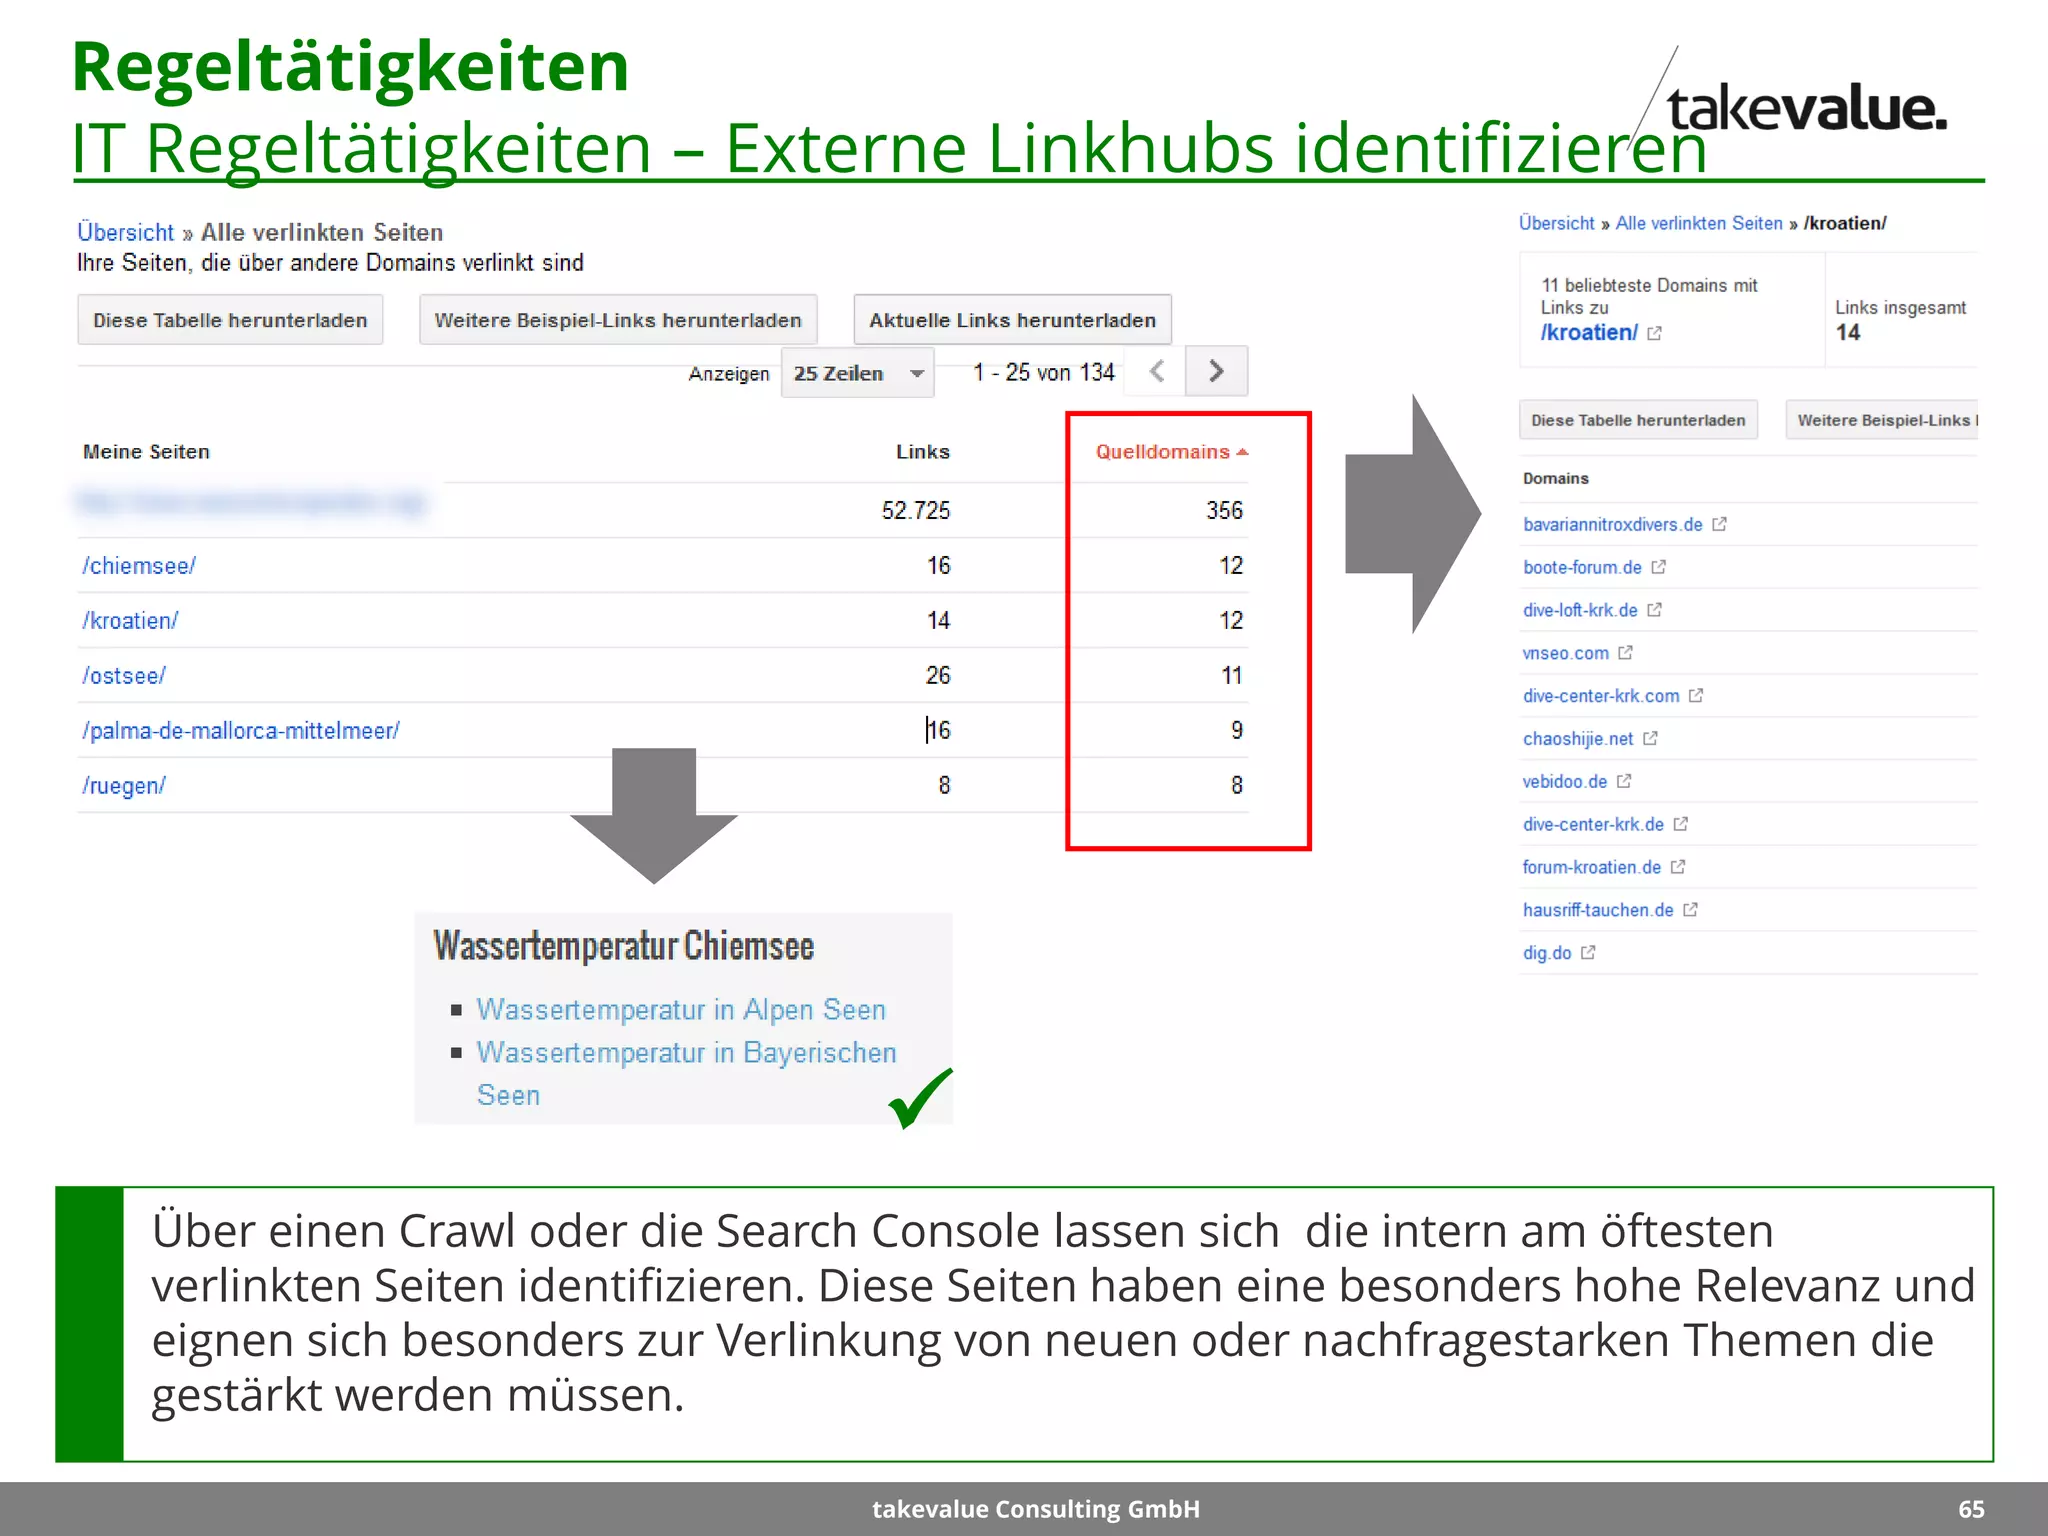Open external link icon next to boote-forum.de
This screenshot has height=1536, width=2048.
click(1658, 567)
